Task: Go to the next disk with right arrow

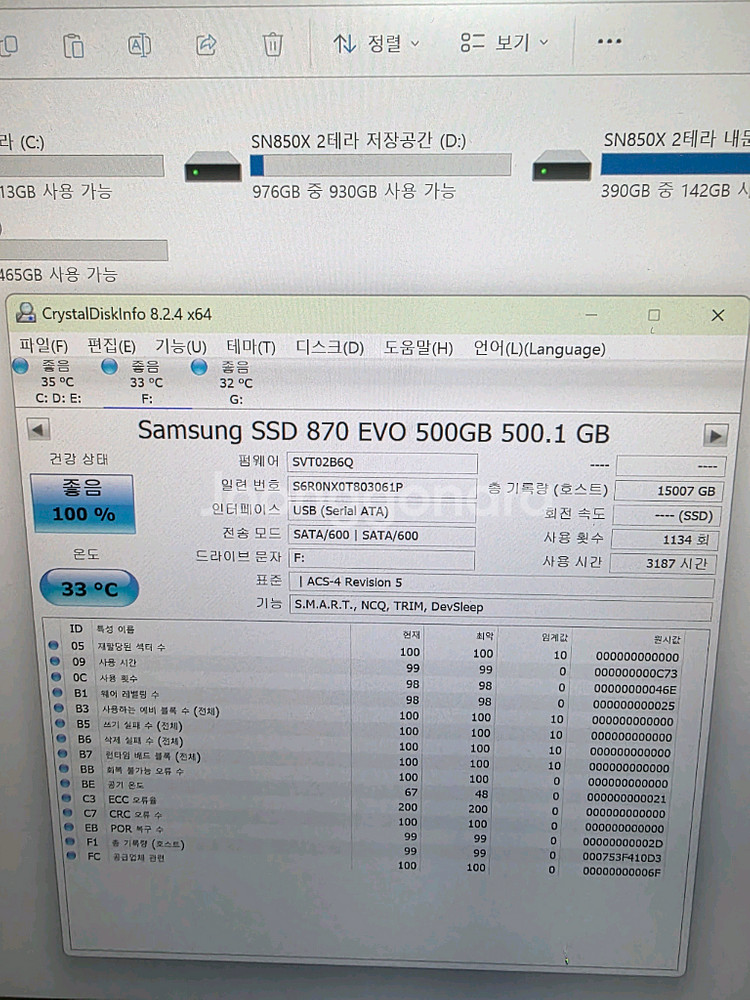Action: point(715,436)
